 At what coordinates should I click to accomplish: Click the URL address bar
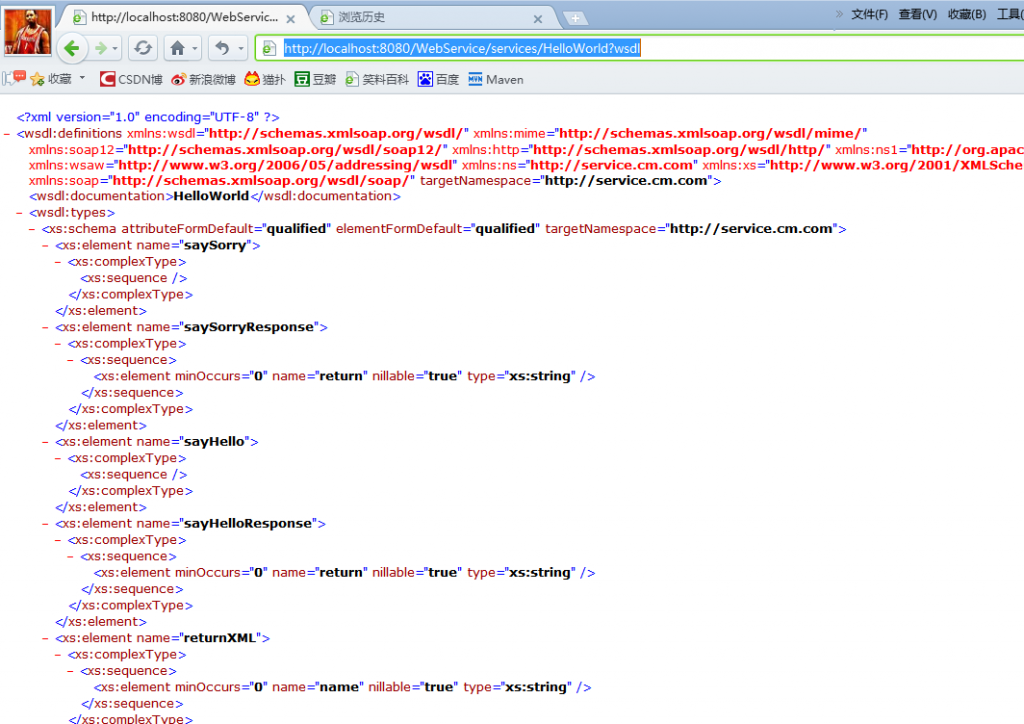point(640,48)
